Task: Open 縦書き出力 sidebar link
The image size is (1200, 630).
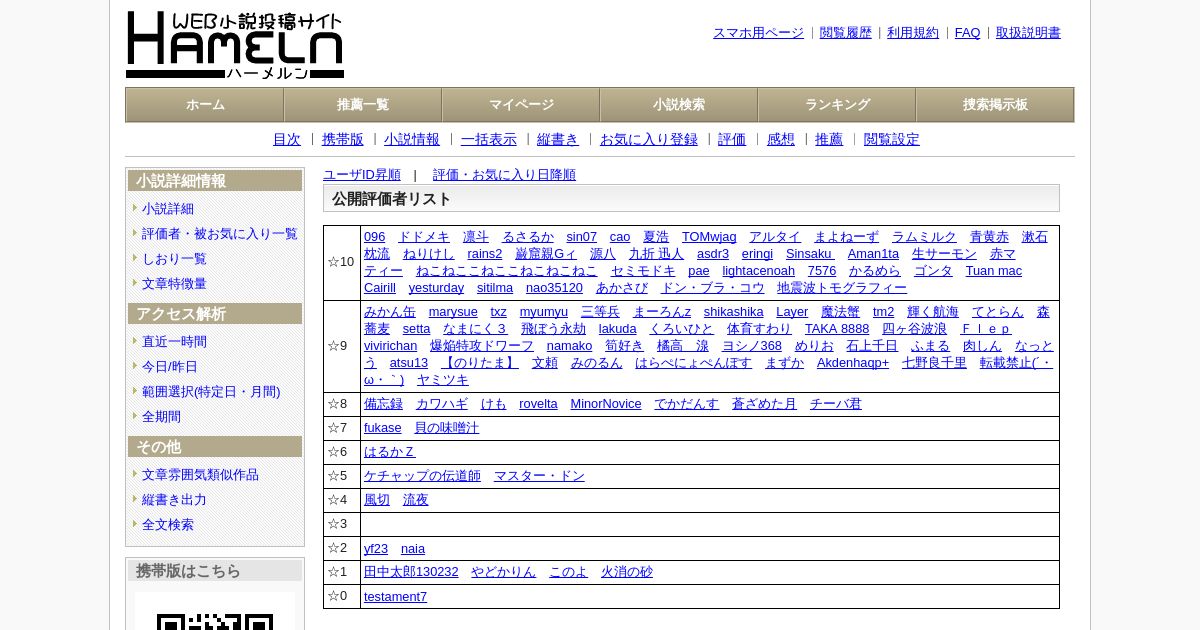Action: 174,500
